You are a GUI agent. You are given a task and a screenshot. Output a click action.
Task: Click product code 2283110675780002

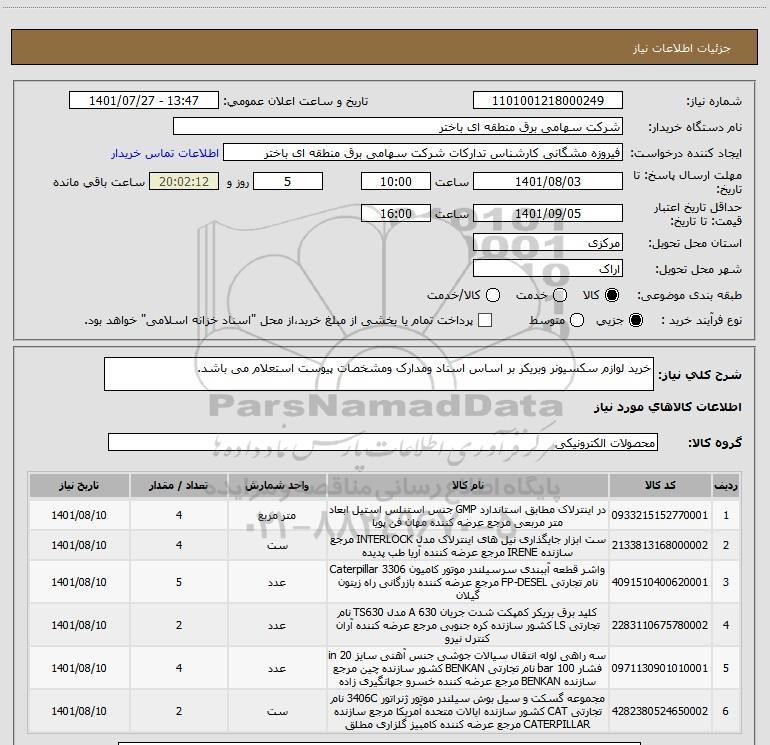(660, 625)
